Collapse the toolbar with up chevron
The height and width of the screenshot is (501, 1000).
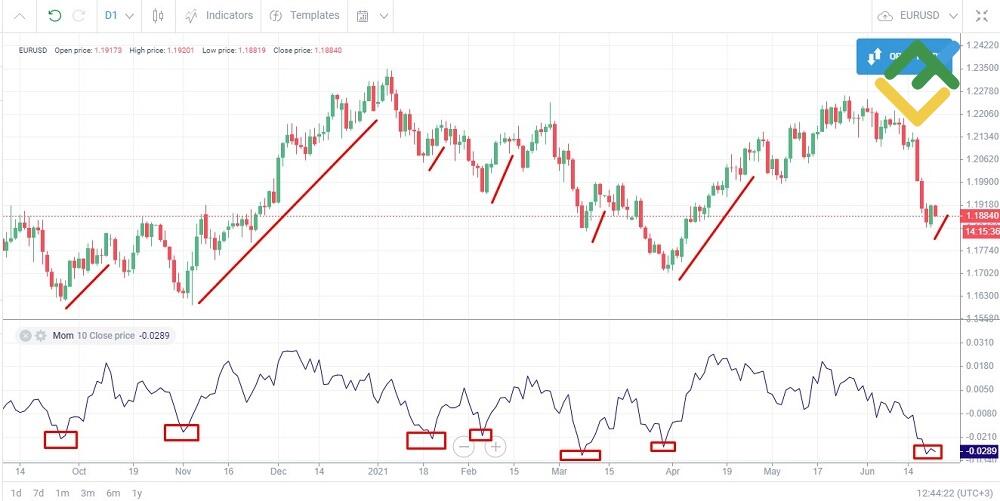(20, 16)
